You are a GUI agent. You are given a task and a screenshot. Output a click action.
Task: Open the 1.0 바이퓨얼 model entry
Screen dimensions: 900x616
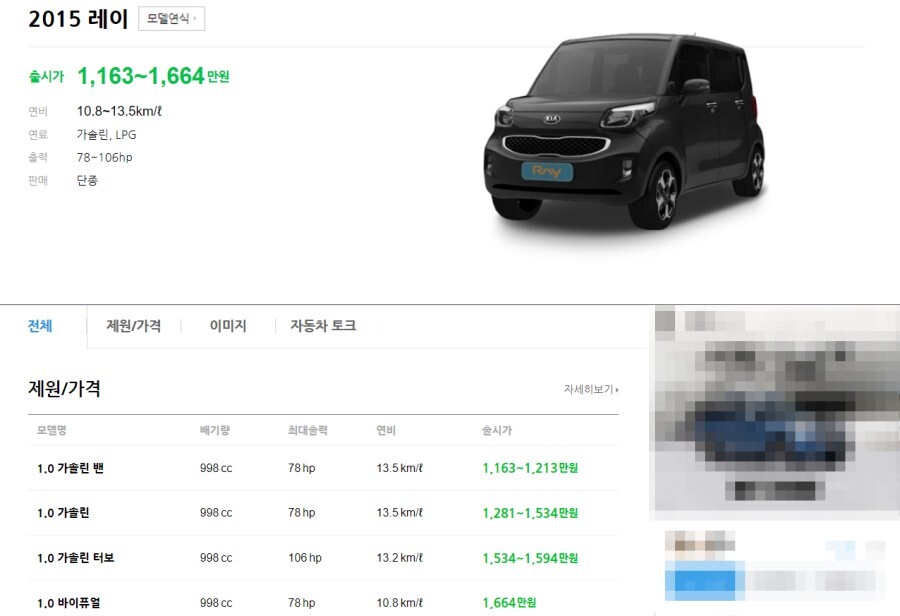69,603
